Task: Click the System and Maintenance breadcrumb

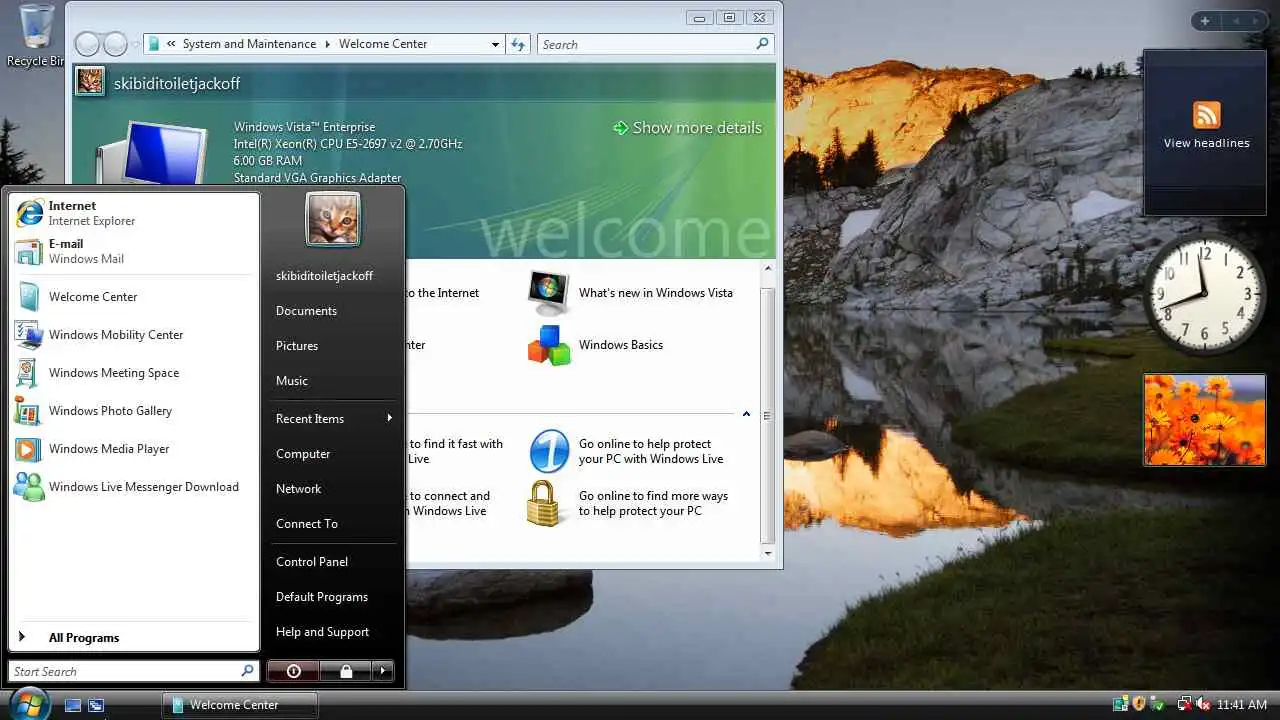Action: (249, 44)
